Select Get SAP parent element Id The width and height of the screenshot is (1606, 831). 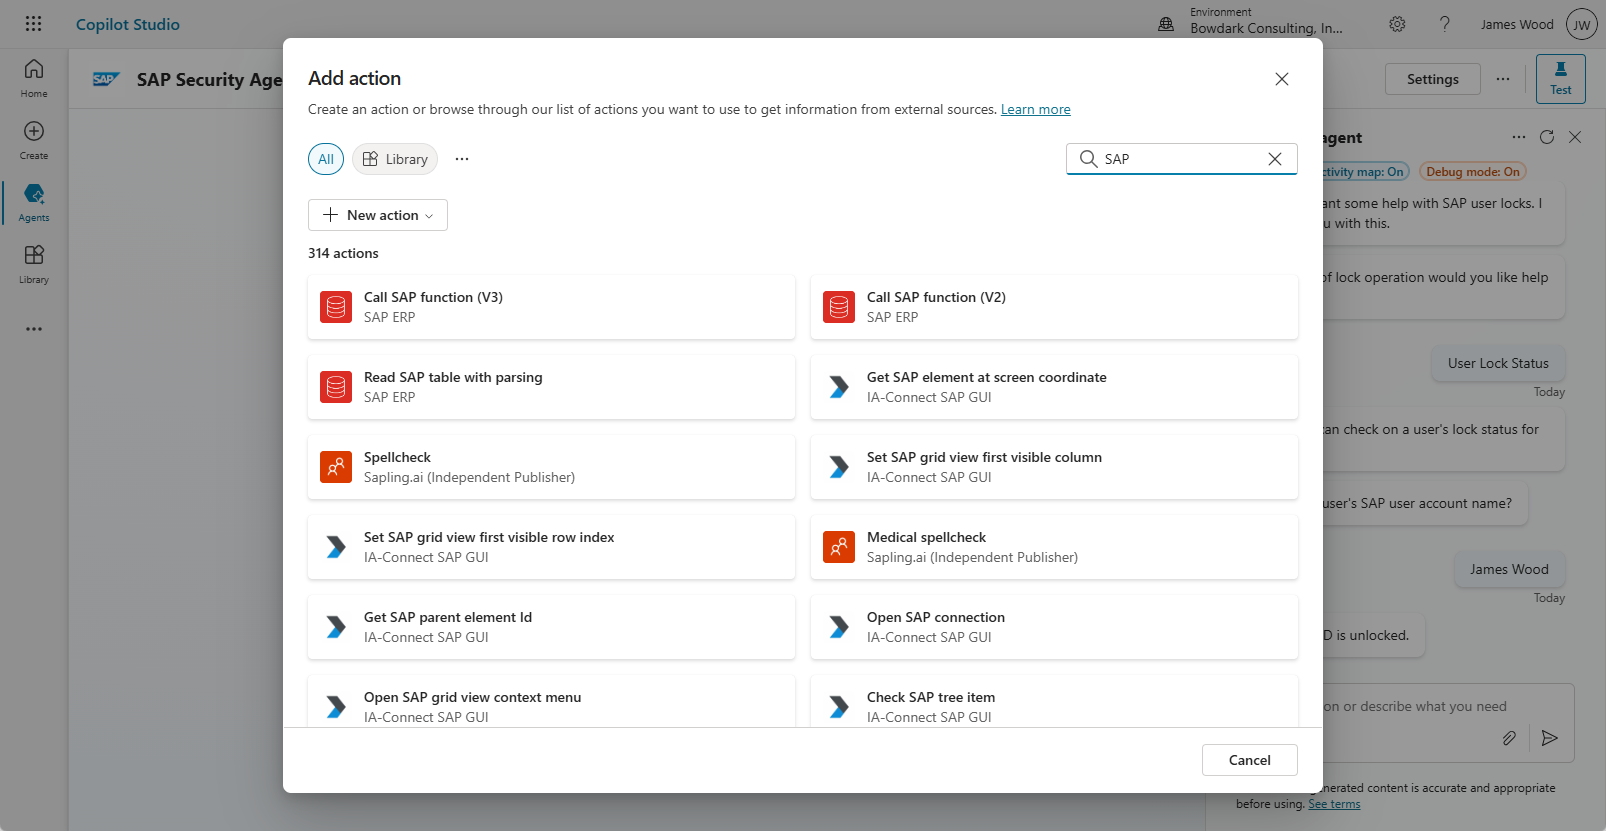[x=551, y=627]
